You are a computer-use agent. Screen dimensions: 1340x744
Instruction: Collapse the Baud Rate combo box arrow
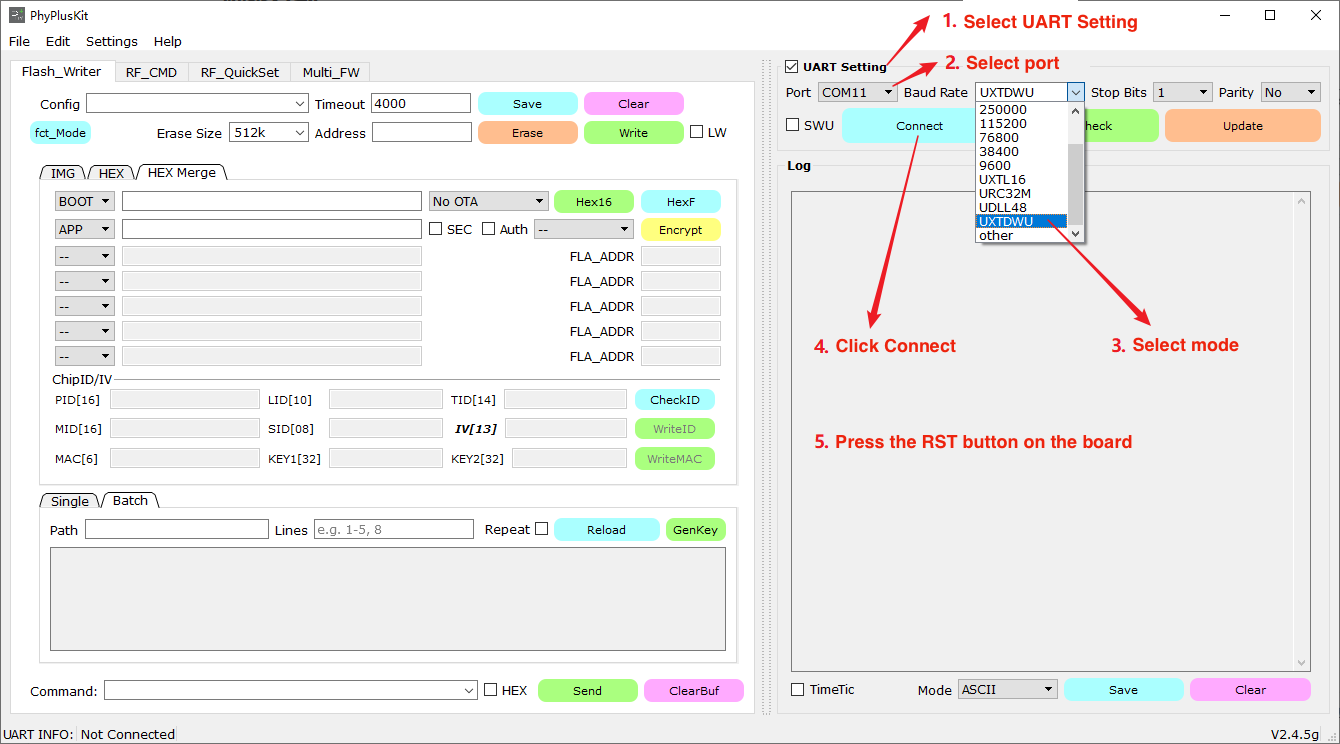1075,92
